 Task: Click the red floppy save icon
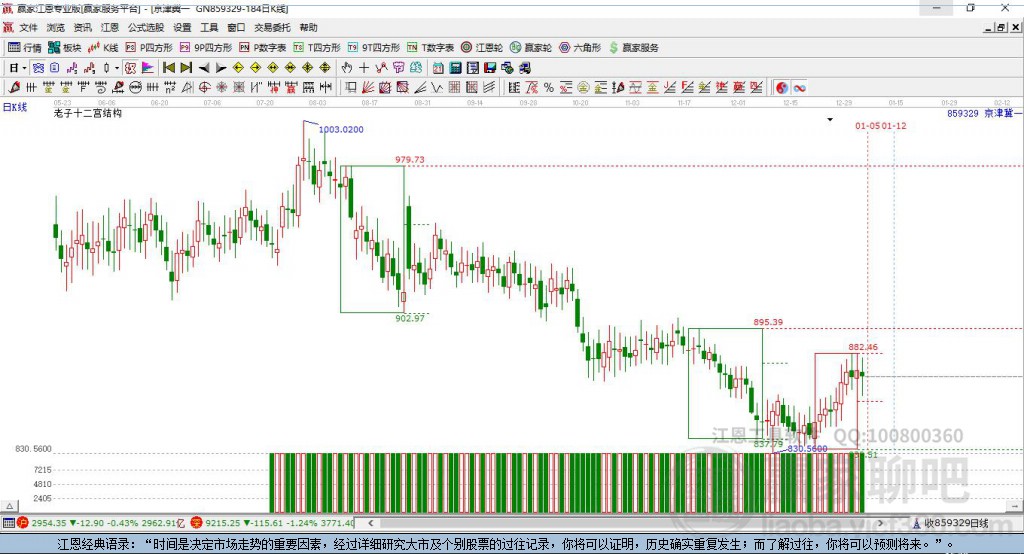pyautogui.click(x=490, y=68)
